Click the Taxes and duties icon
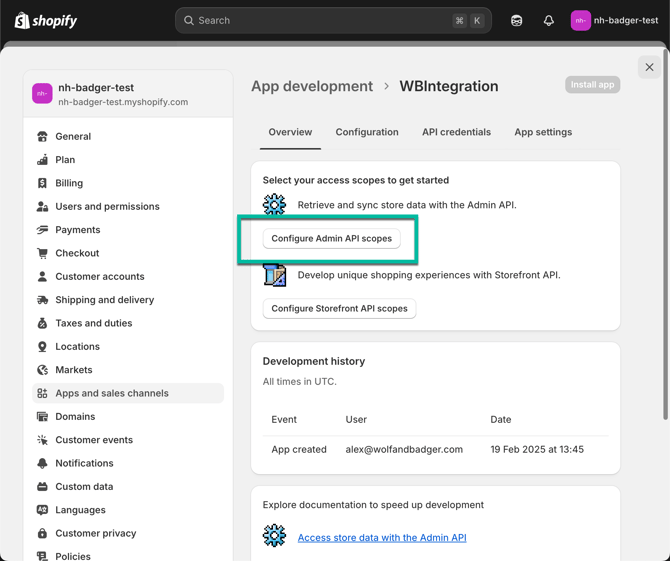The height and width of the screenshot is (561, 670). click(x=42, y=323)
